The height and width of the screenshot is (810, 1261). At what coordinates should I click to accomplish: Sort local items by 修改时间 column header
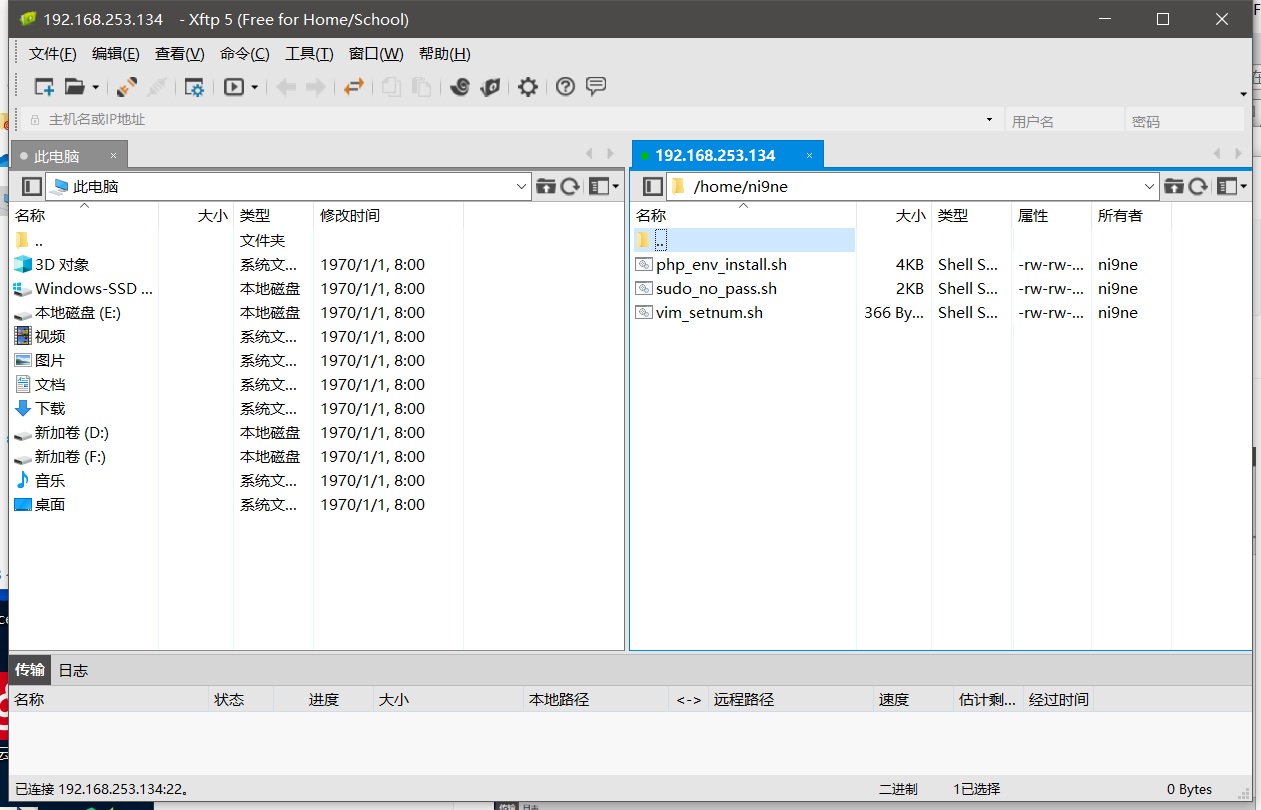(350, 215)
